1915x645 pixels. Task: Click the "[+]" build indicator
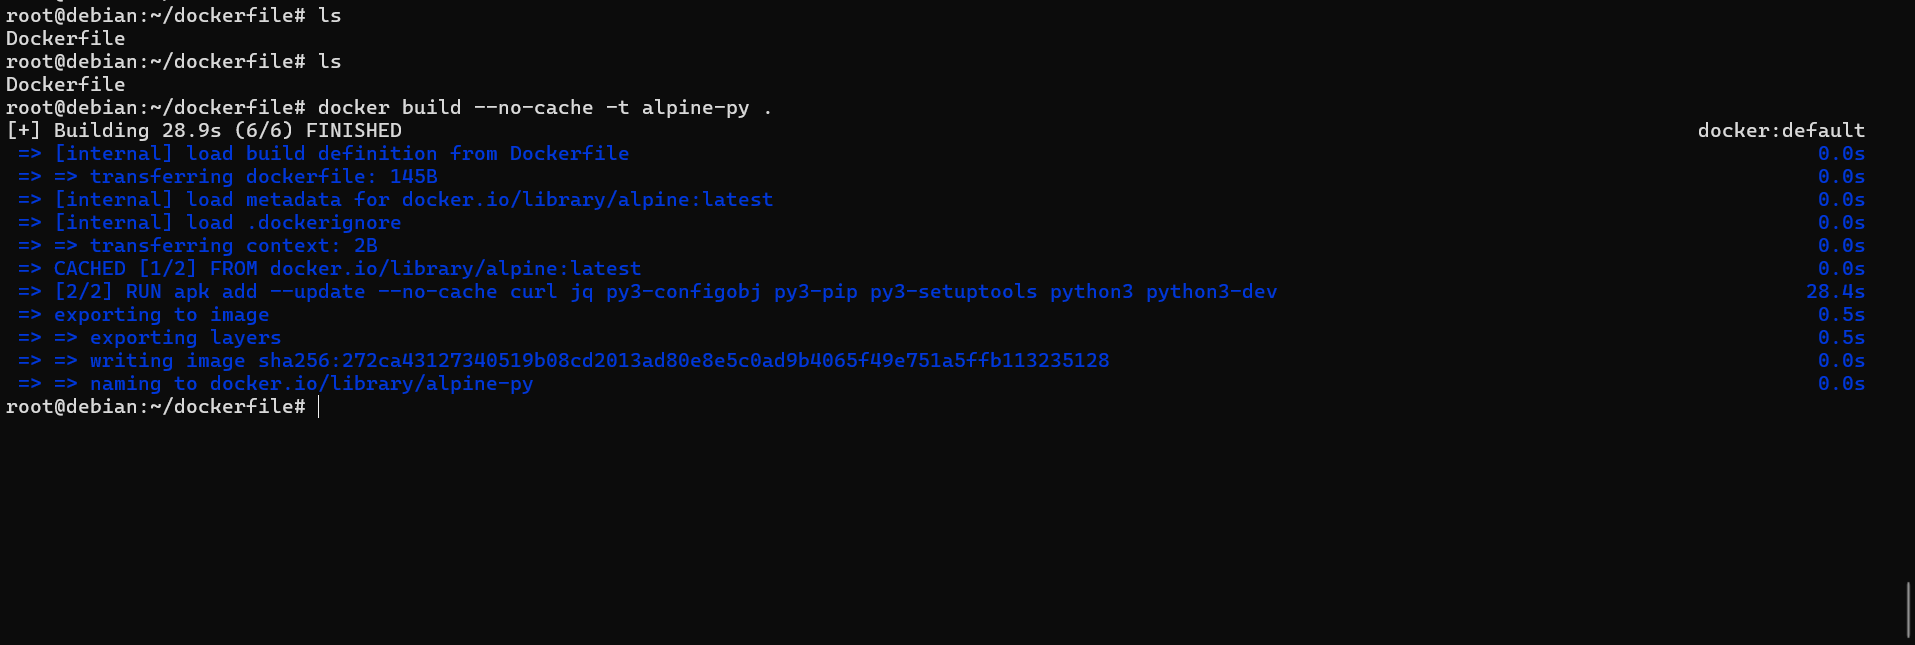23,131
